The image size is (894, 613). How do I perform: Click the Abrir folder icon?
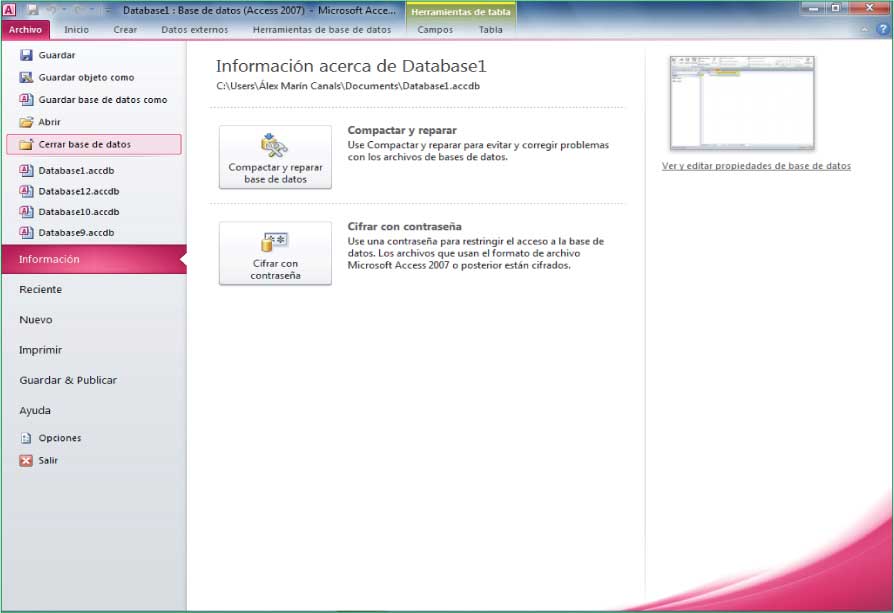(x=26, y=122)
